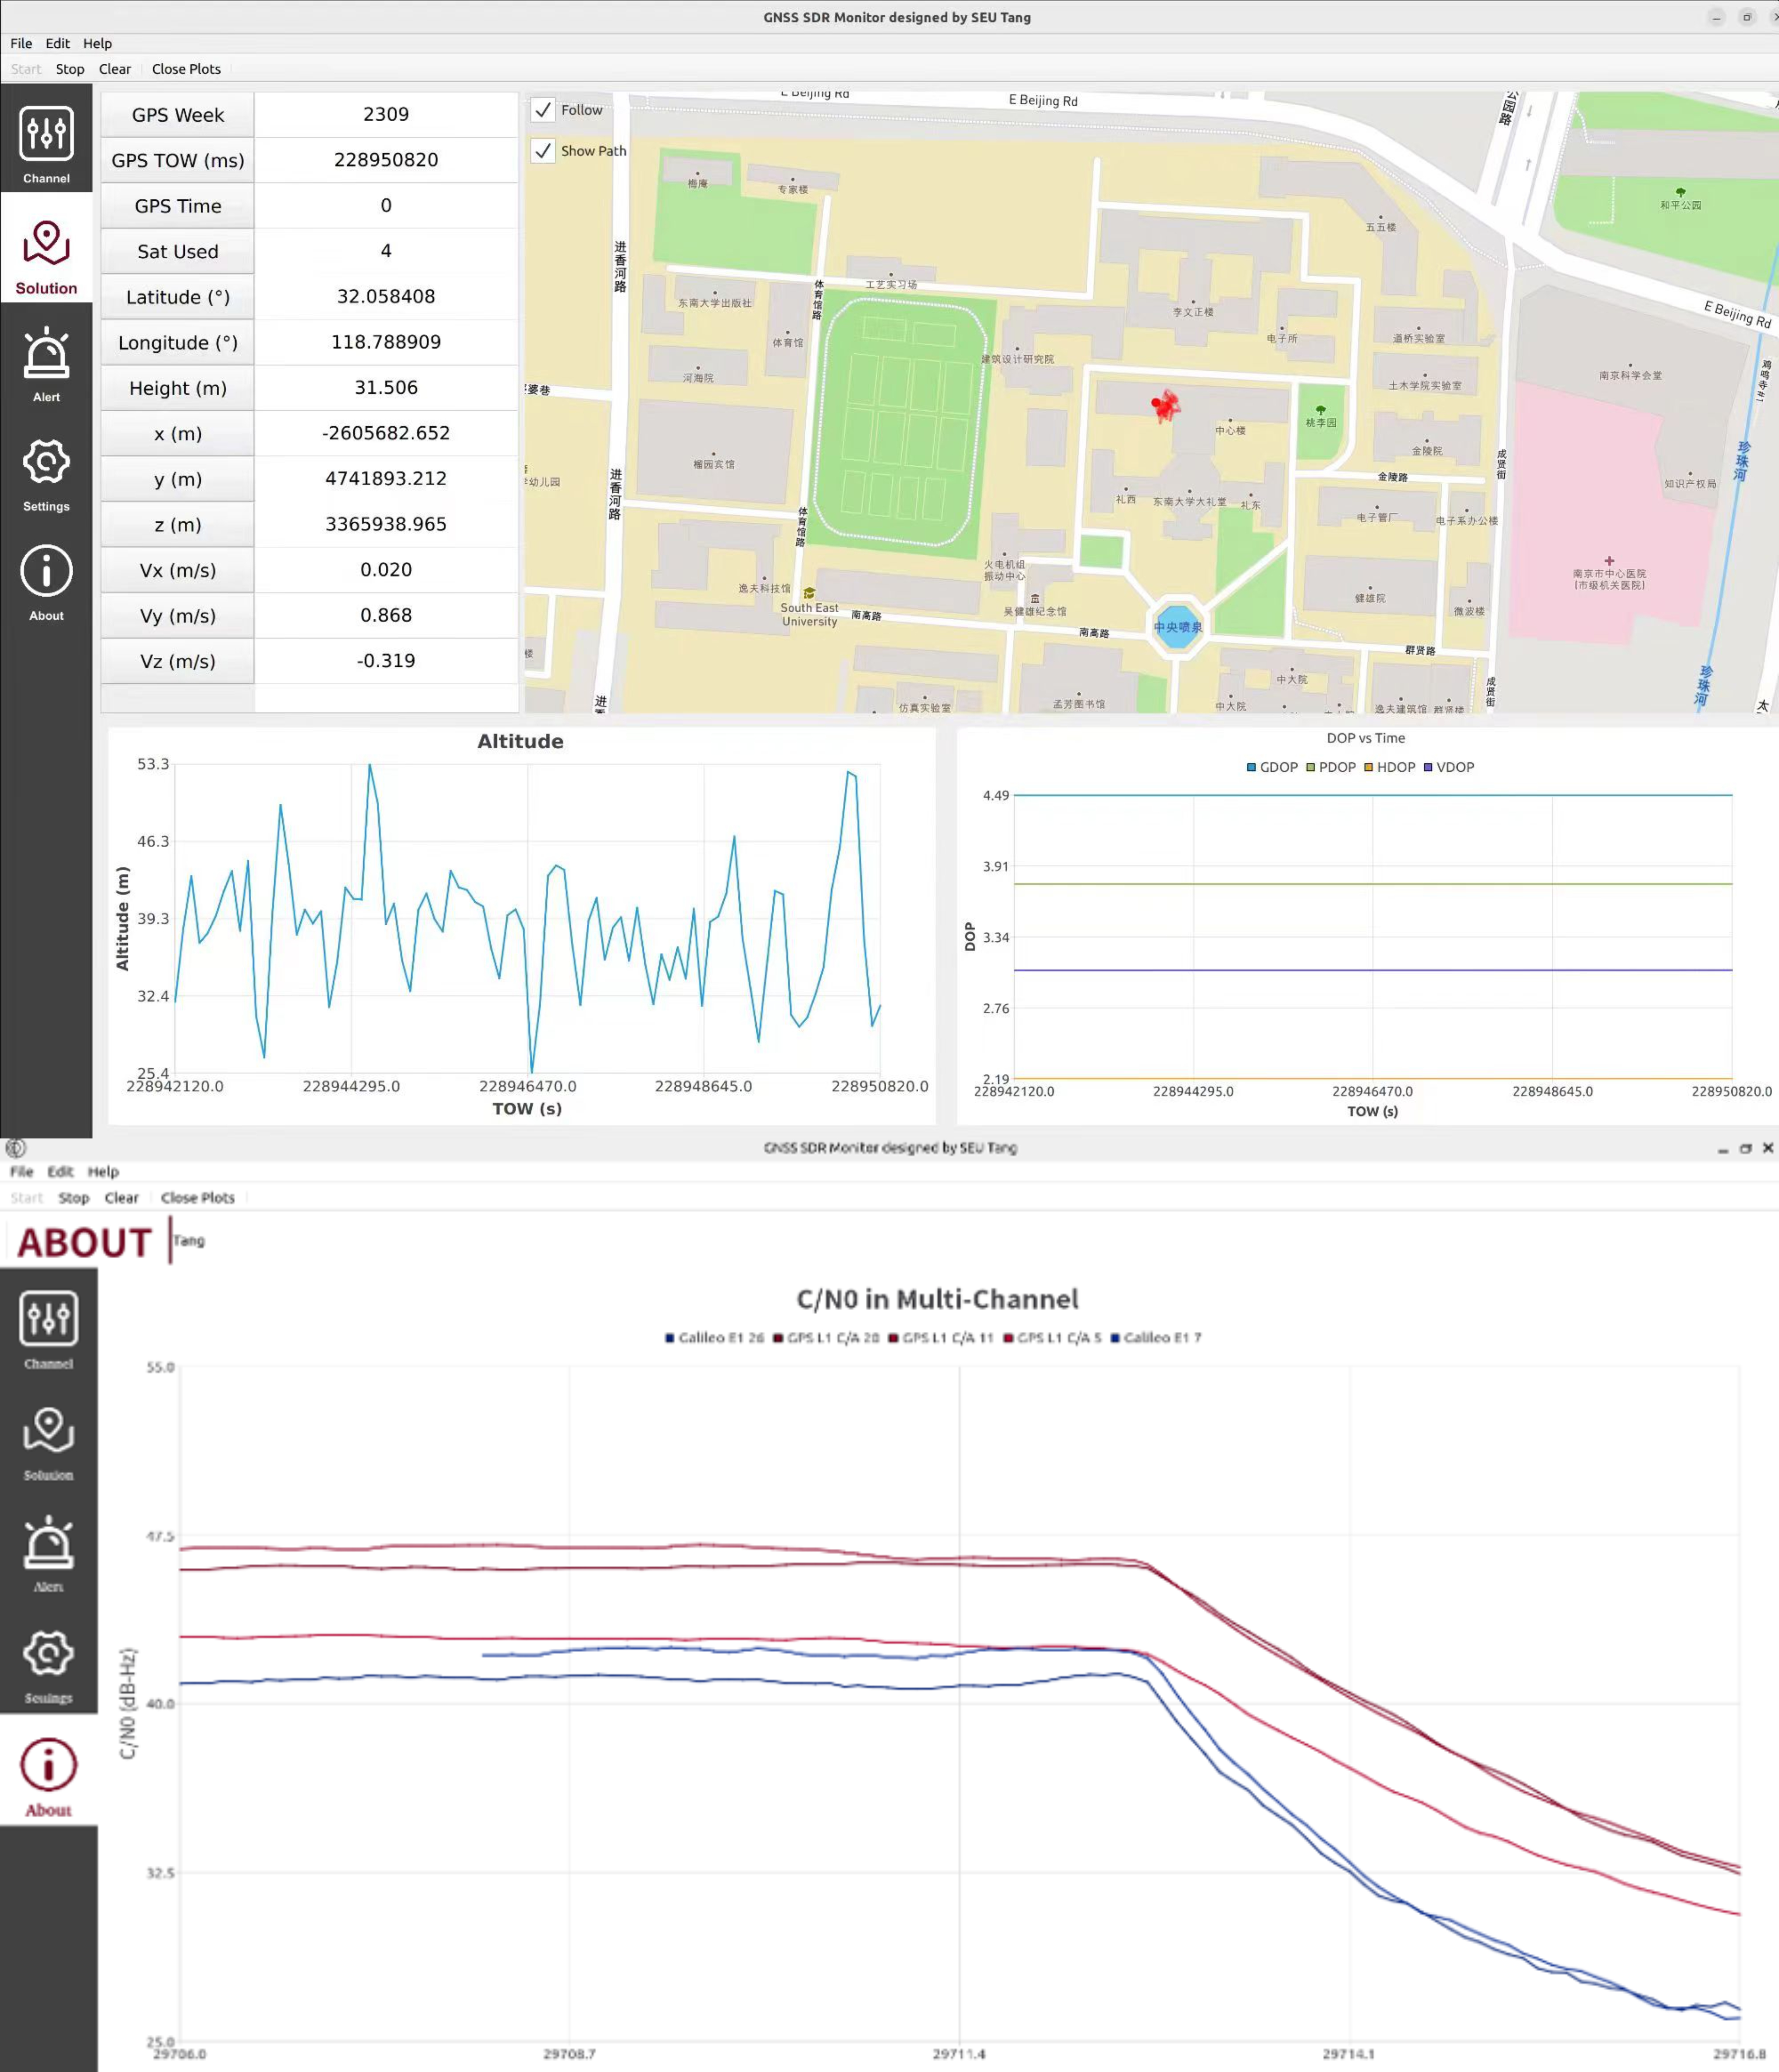The image size is (1779, 2072).
Task: Click the Vx (m/s) row header
Action: tap(178, 570)
